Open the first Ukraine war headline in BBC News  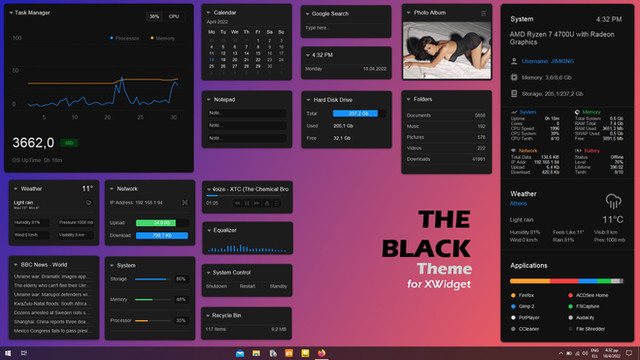coord(51,277)
